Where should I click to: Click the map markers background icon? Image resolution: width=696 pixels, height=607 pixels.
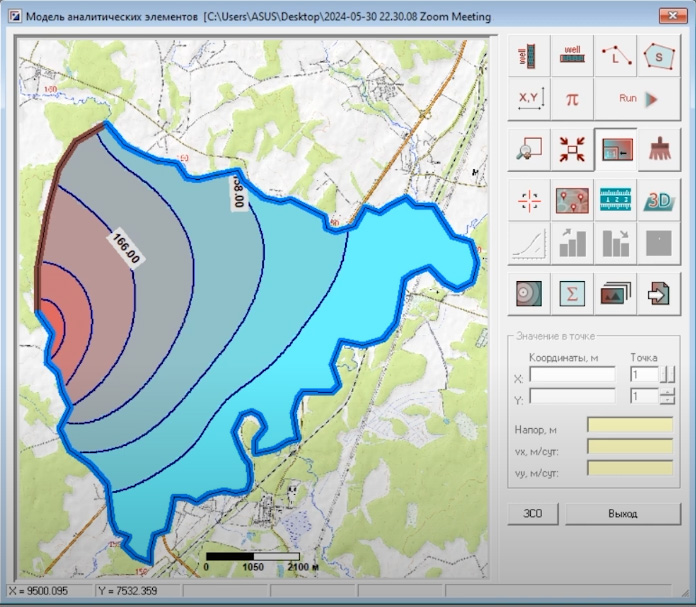572,200
